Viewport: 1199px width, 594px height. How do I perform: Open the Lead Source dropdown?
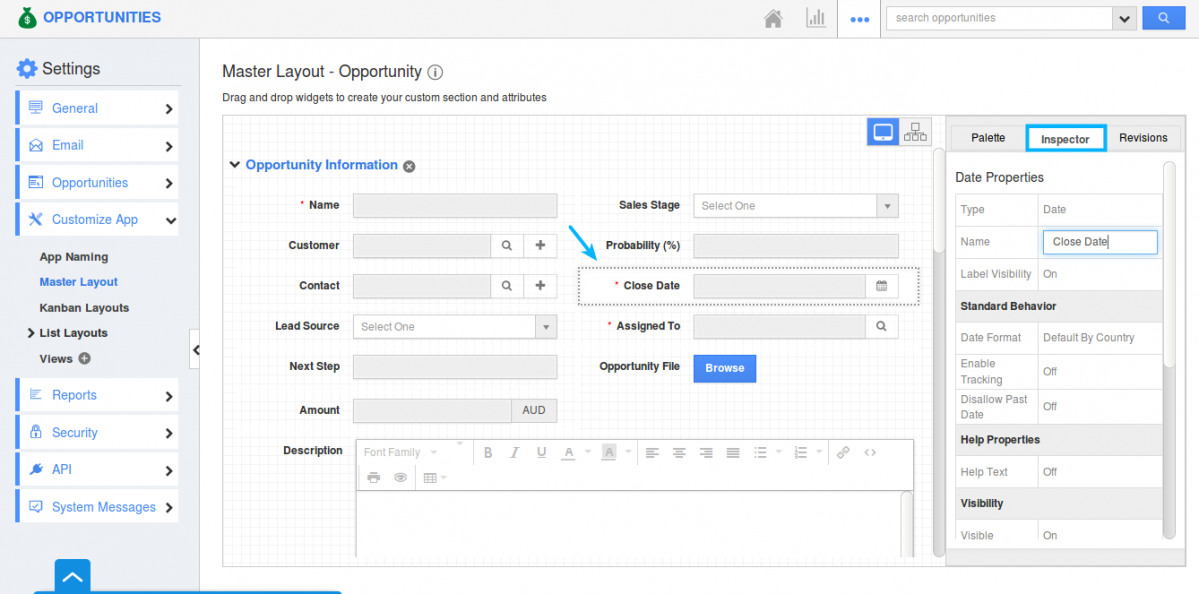[455, 327]
